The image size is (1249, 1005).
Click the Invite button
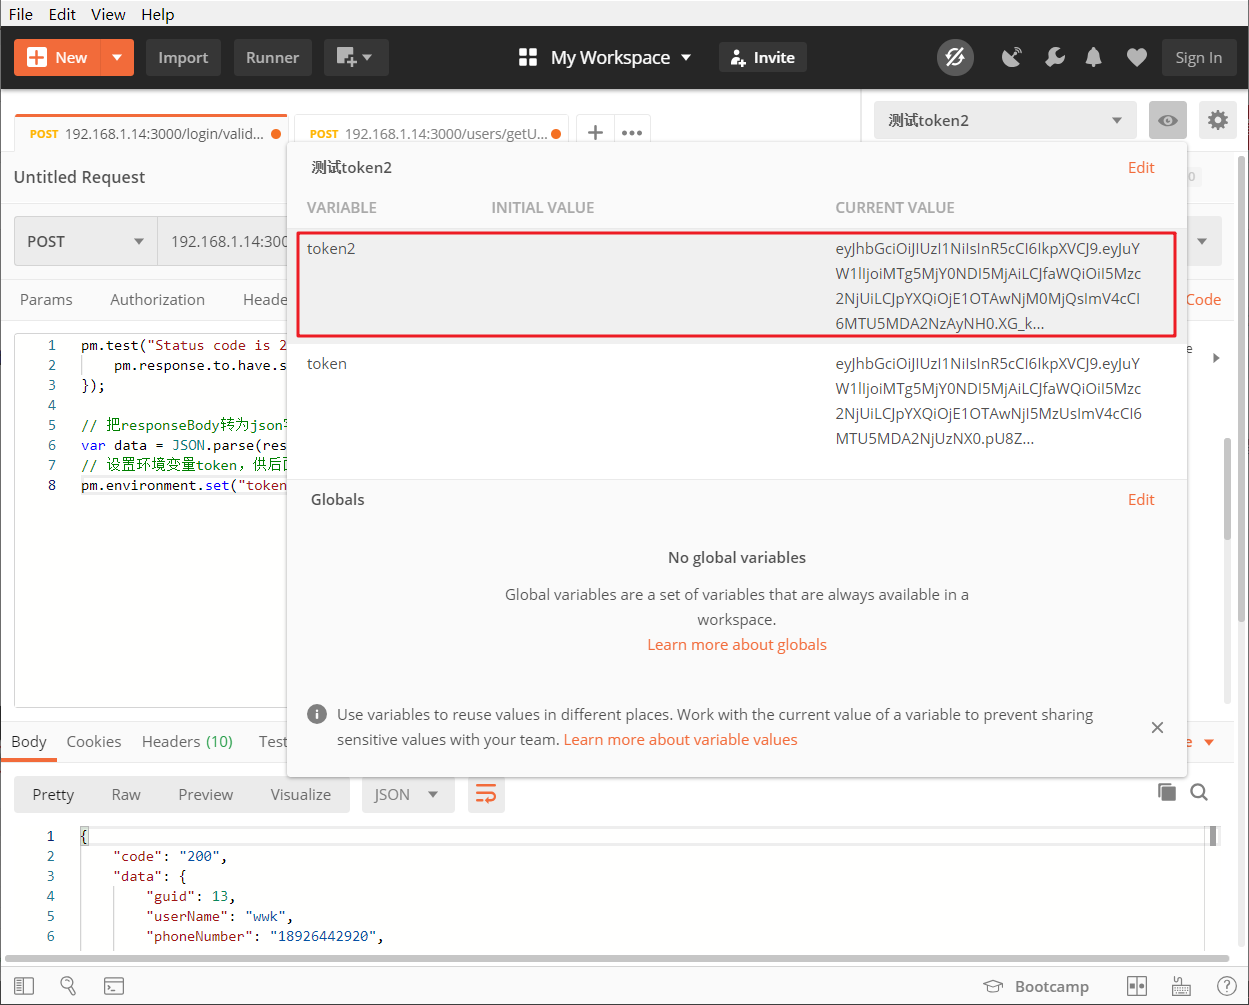[763, 58]
